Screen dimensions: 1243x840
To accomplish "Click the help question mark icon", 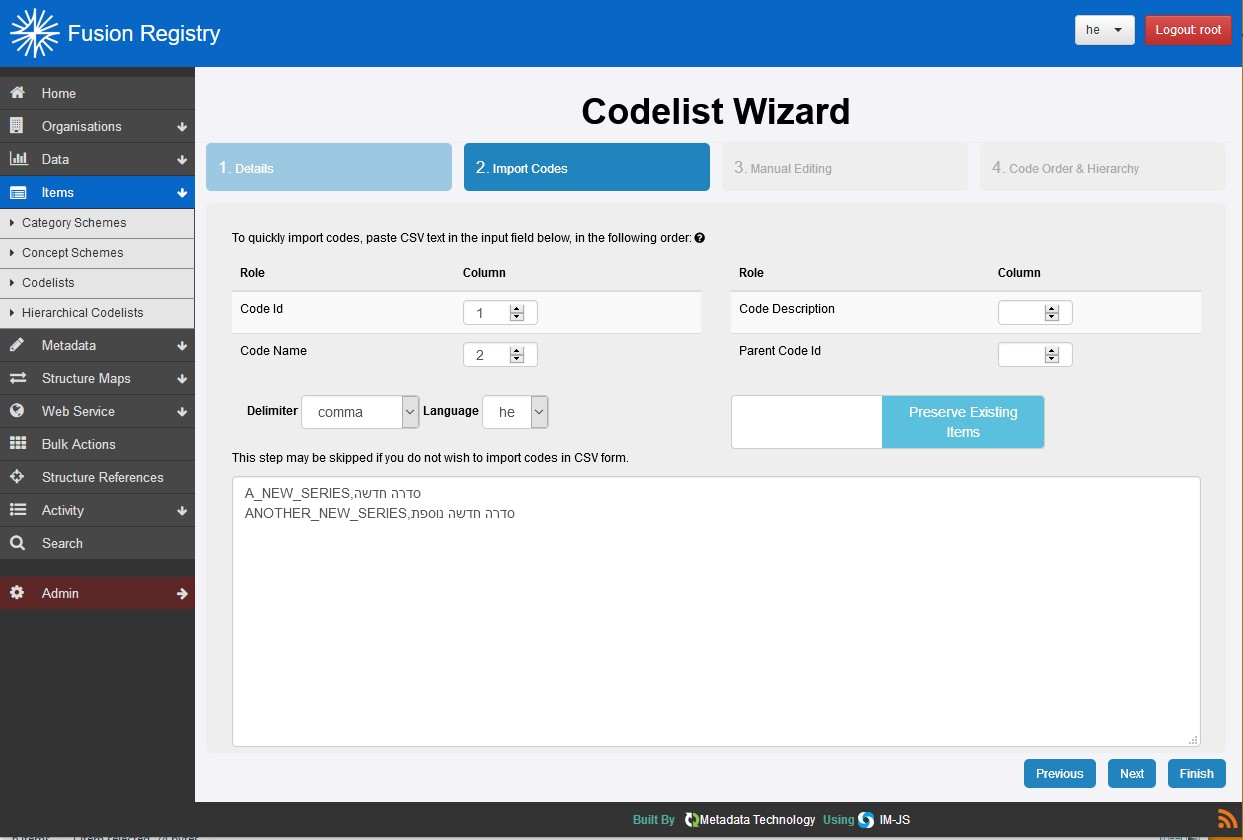I will click(x=700, y=238).
